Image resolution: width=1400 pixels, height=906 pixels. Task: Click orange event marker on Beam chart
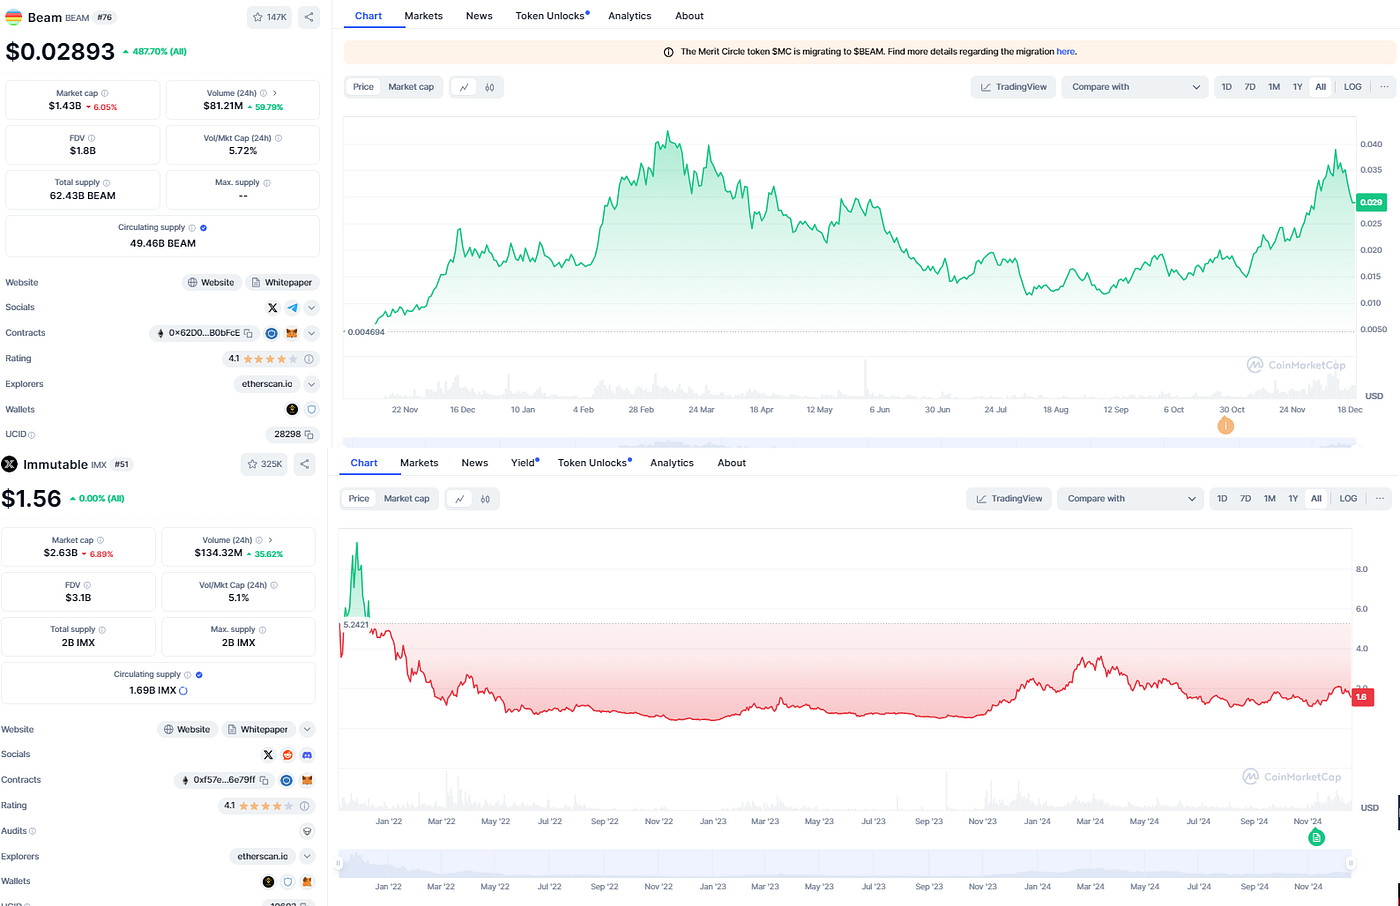[1226, 426]
